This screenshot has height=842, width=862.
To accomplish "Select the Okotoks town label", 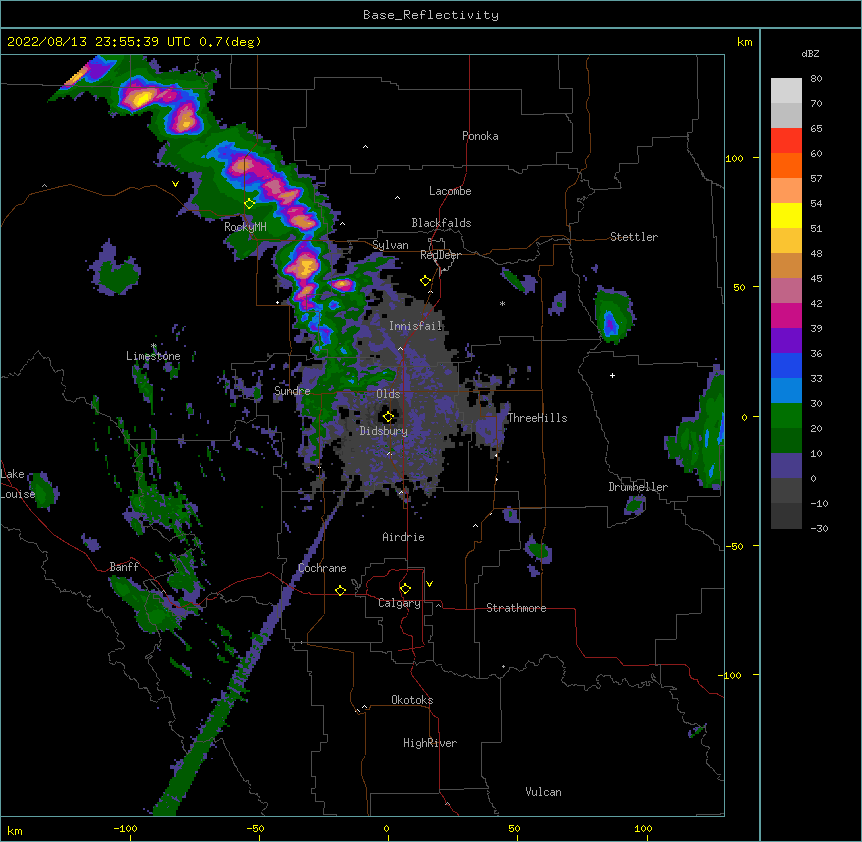I will [412, 700].
